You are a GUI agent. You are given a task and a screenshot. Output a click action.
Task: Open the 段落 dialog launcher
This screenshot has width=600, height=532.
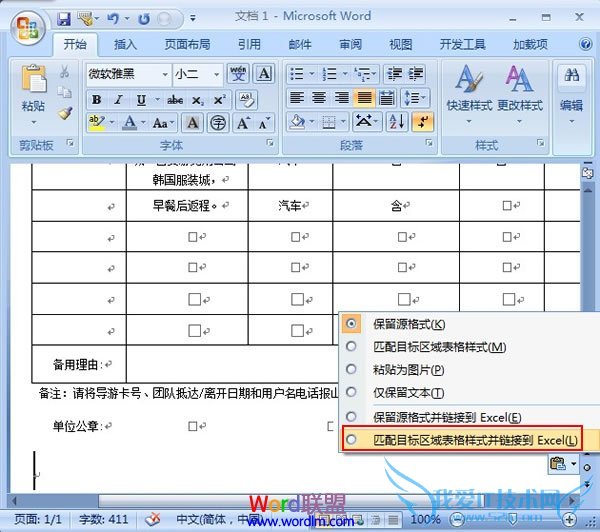(429, 143)
